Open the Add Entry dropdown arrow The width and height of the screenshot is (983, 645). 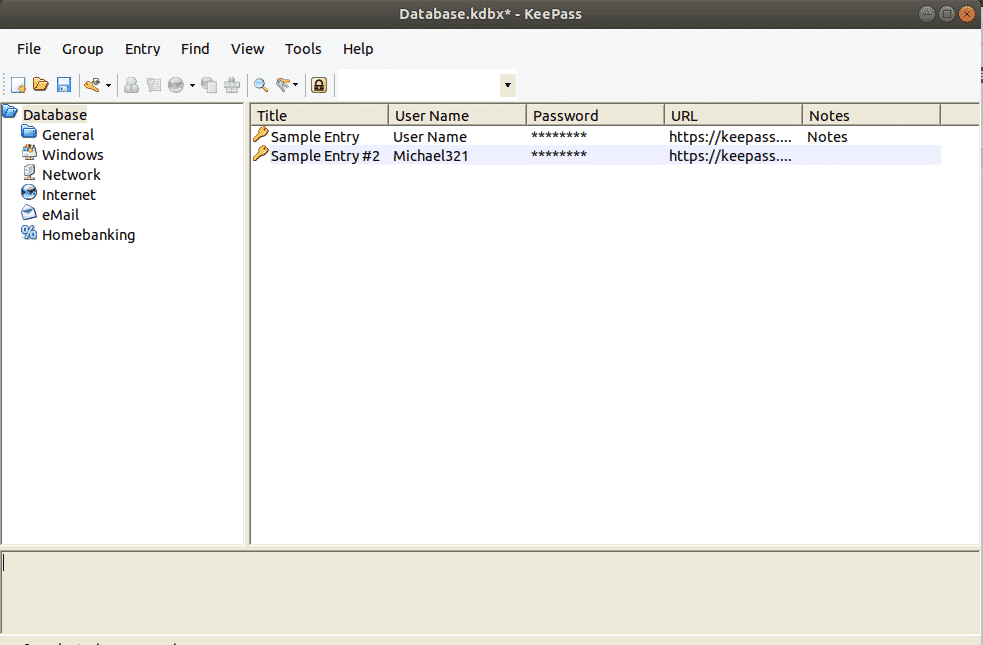coord(106,85)
